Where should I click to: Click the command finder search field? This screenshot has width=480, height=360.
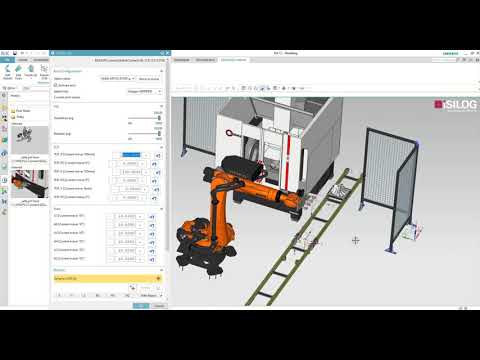point(444,60)
